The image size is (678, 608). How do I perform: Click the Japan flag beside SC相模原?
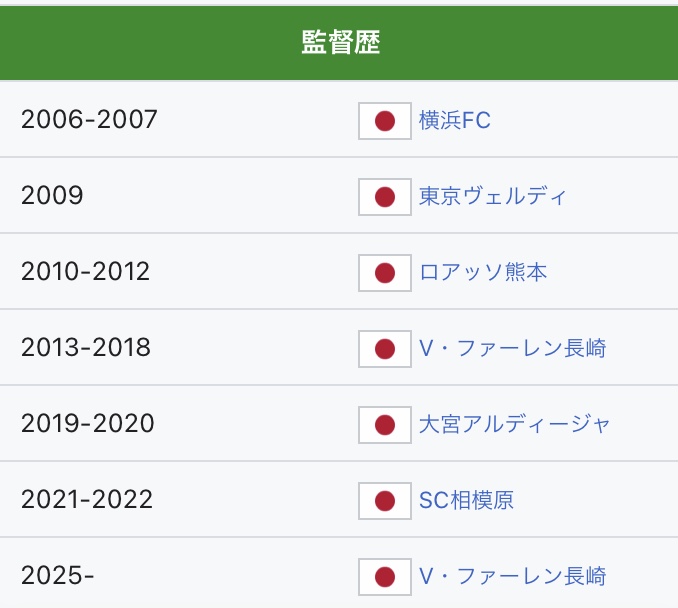tap(385, 501)
